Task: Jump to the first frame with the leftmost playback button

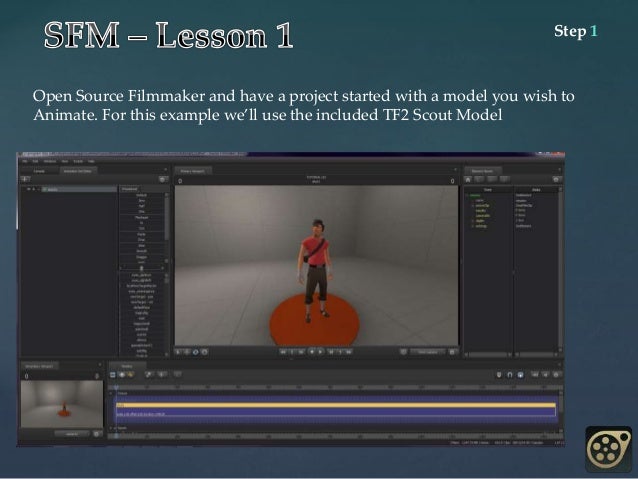Action: [283, 352]
